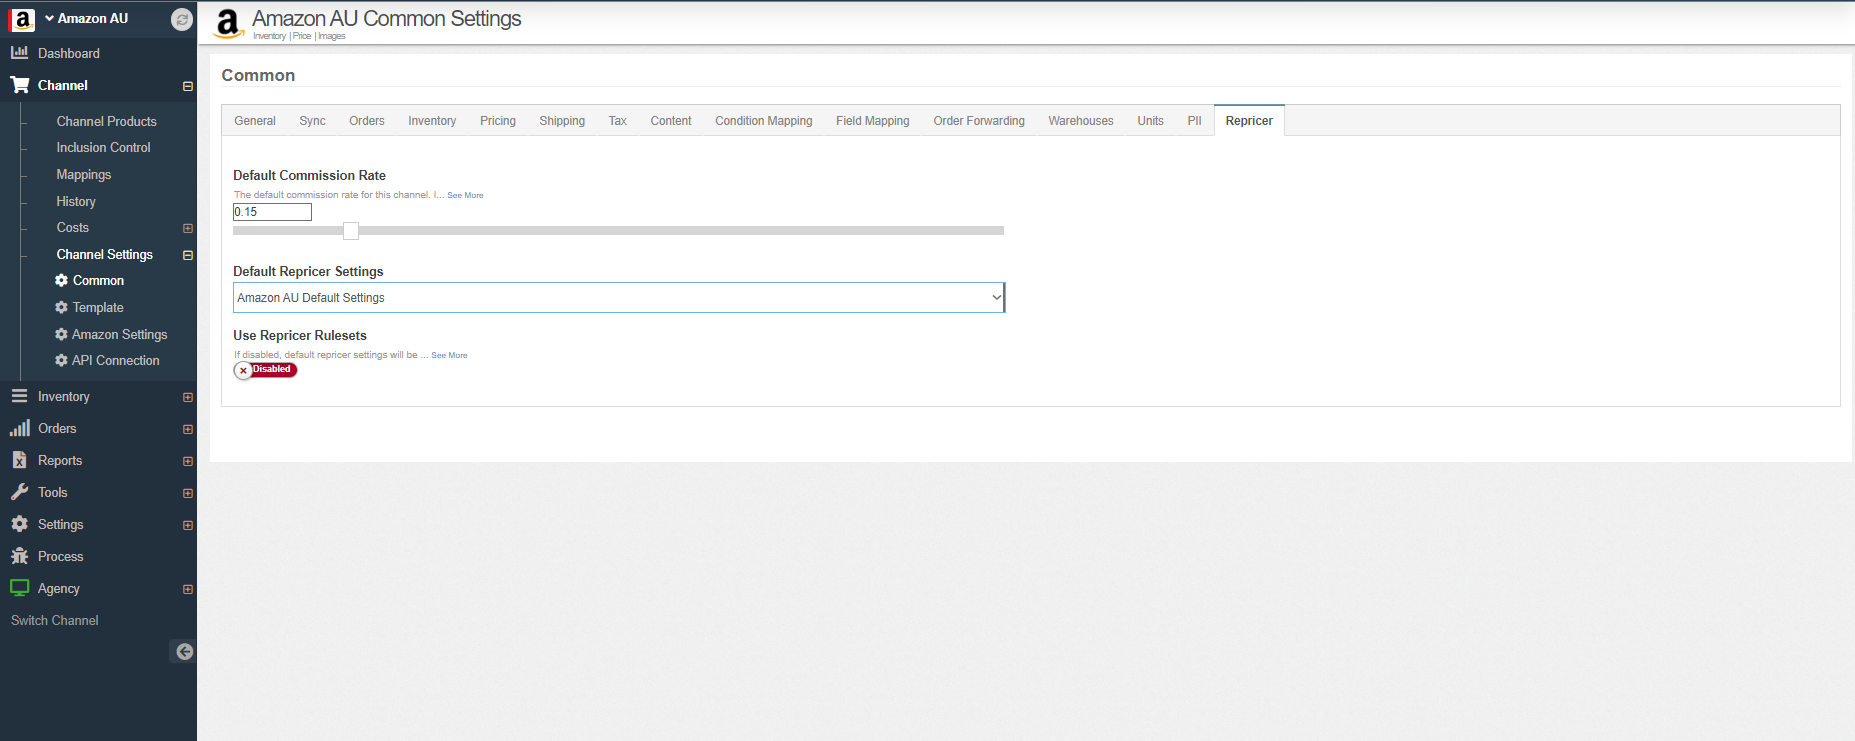
Task: Open the Content tab
Action: 671,121
